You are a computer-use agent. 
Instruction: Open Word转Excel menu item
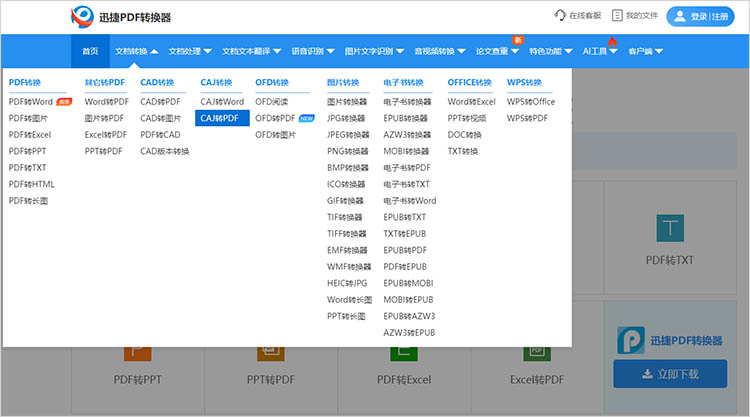[x=472, y=102]
